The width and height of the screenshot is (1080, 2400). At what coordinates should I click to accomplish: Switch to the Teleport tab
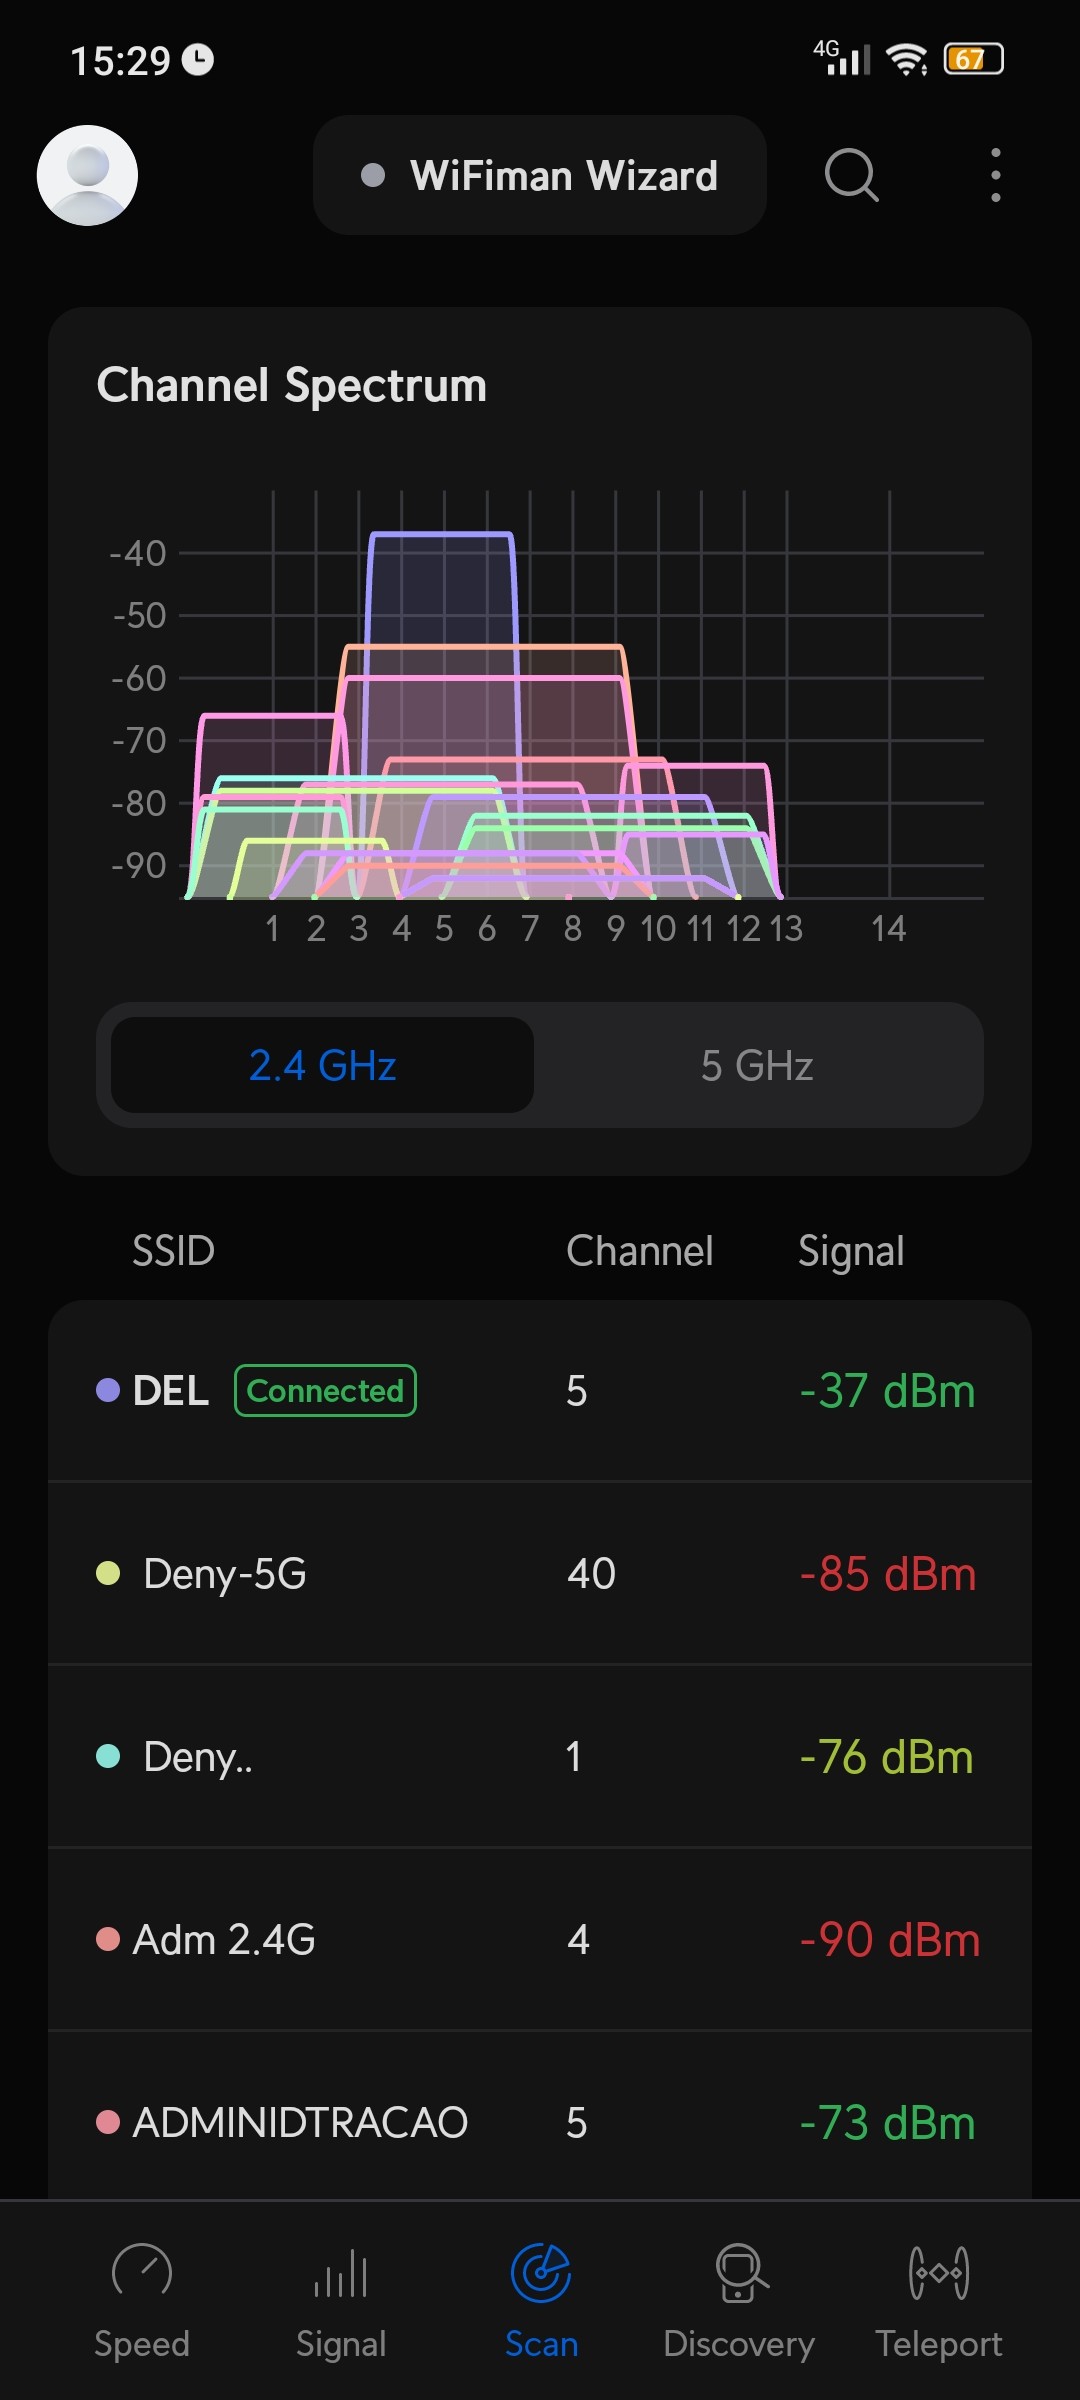(x=938, y=2298)
